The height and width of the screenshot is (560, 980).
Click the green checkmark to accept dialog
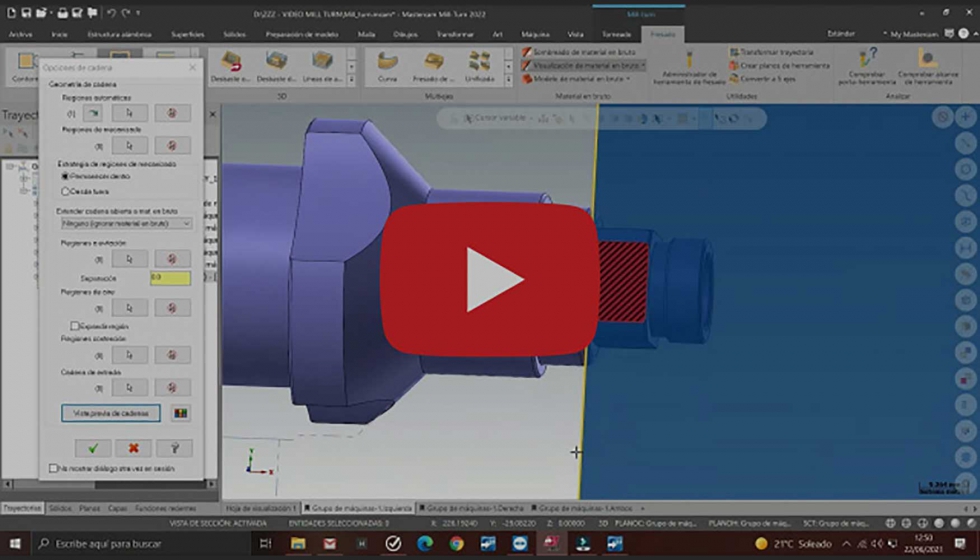(92, 448)
